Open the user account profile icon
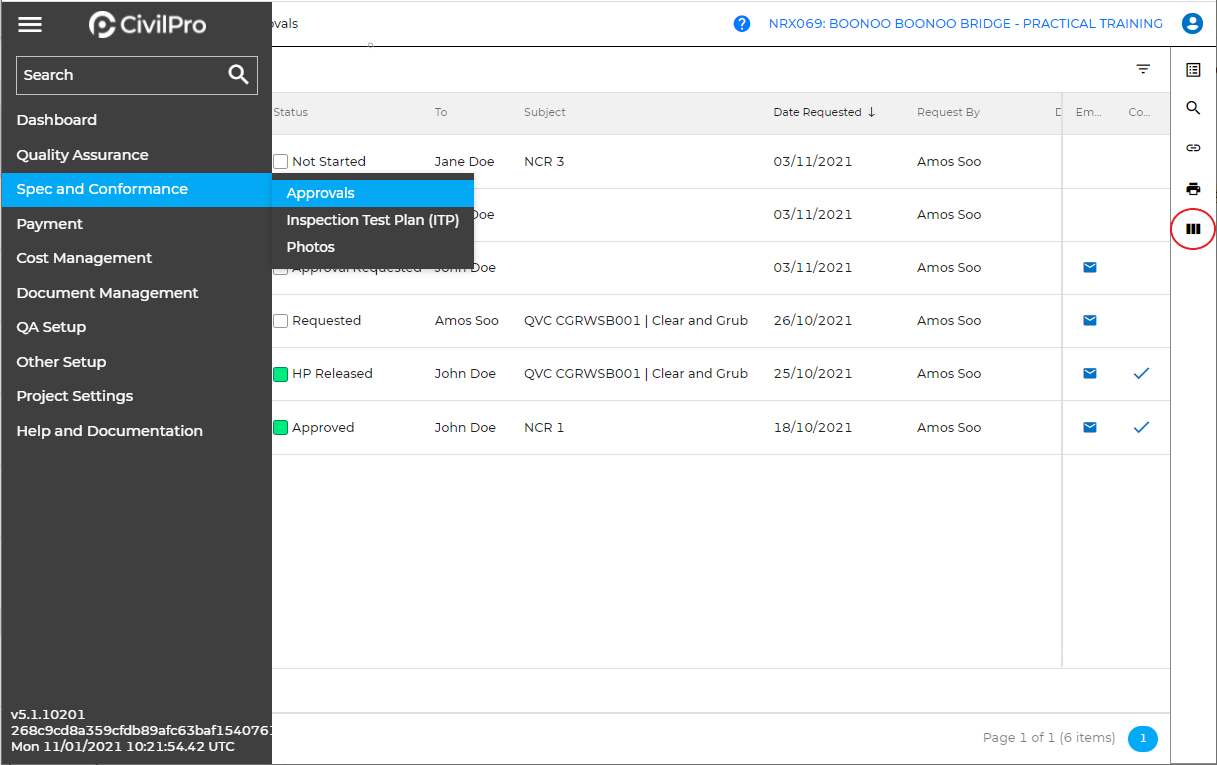This screenshot has width=1217, height=765. click(x=1192, y=24)
